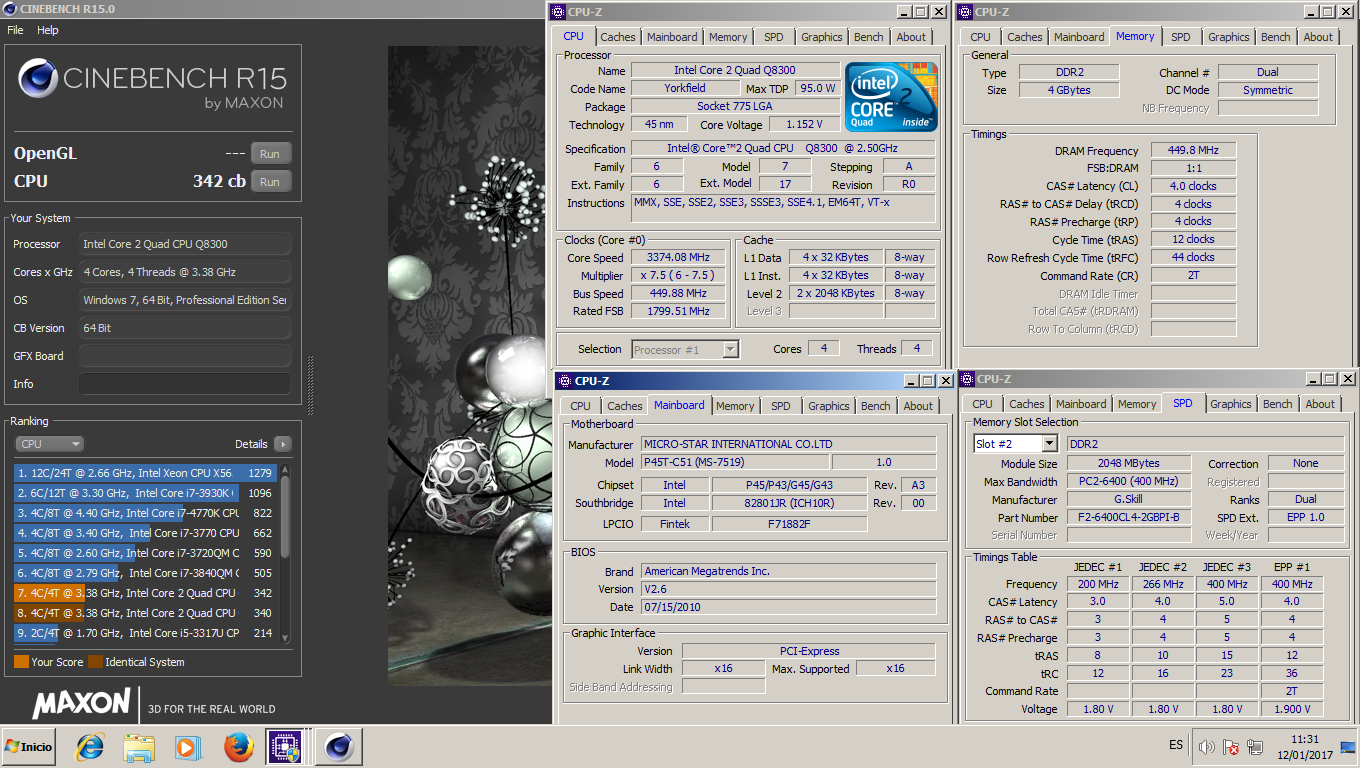Click the brown Identical System legend swatch
Image resolution: width=1360 pixels, height=768 pixels.
[x=95, y=662]
